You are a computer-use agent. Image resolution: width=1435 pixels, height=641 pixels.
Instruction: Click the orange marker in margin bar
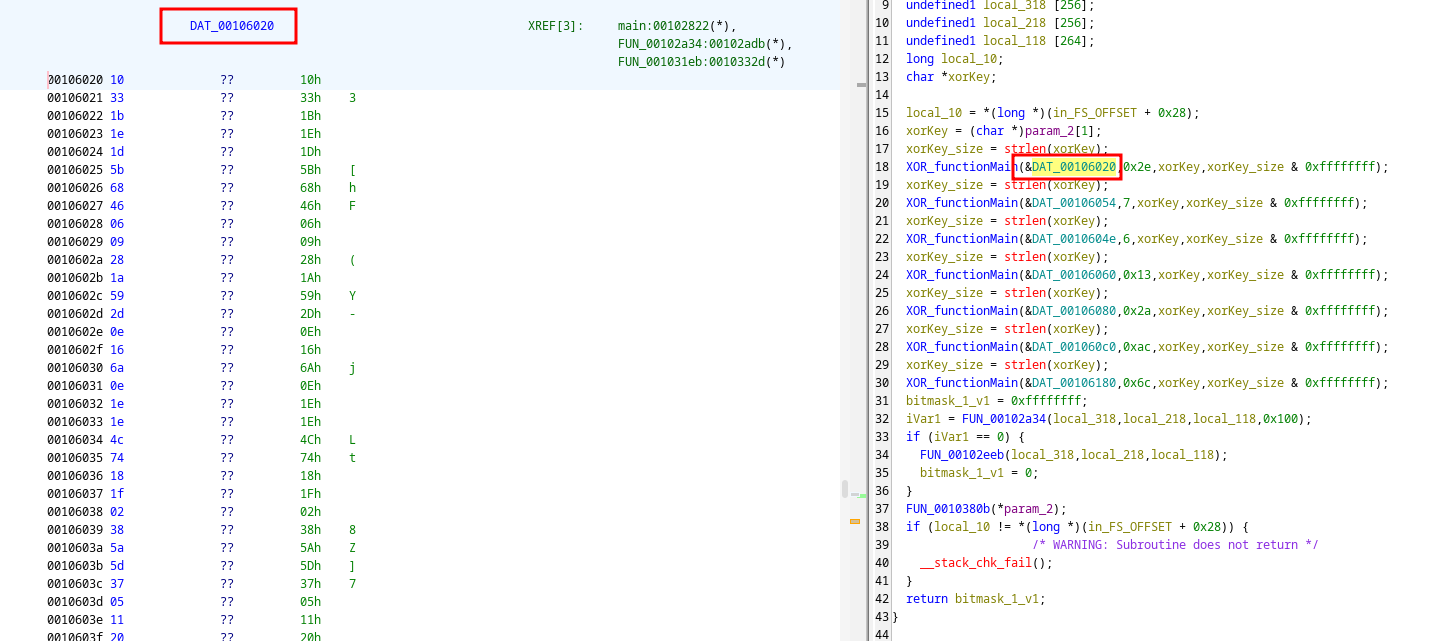click(x=854, y=521)
